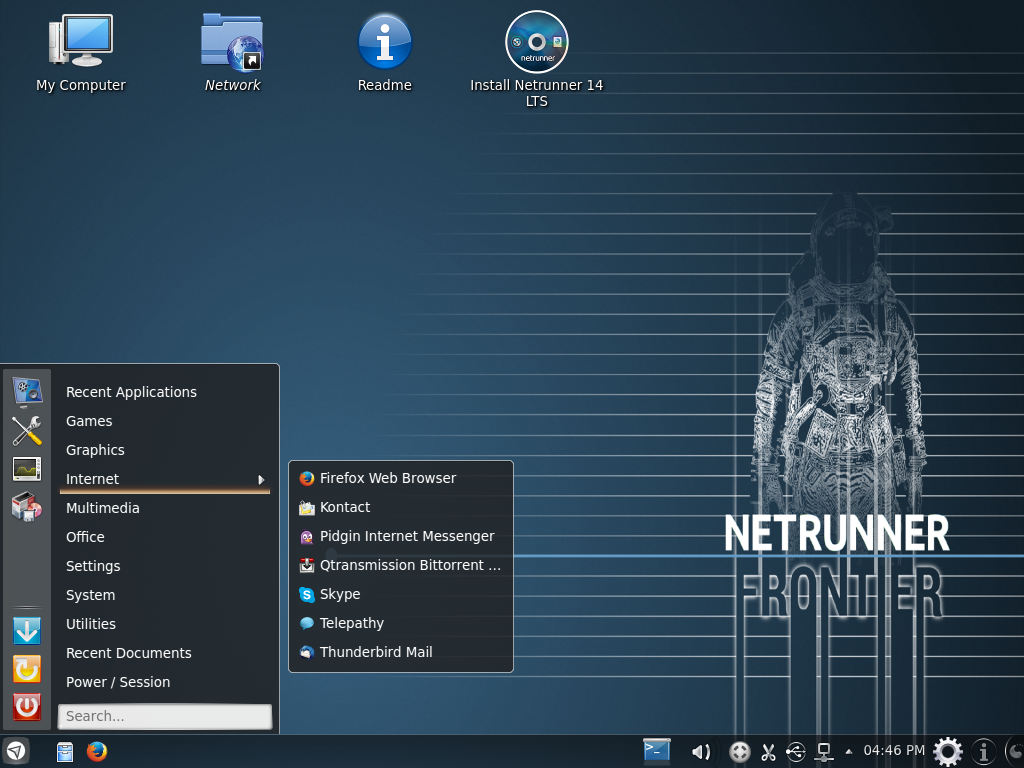Open the wrench and screwdriver settings icon

pos(27,430)
